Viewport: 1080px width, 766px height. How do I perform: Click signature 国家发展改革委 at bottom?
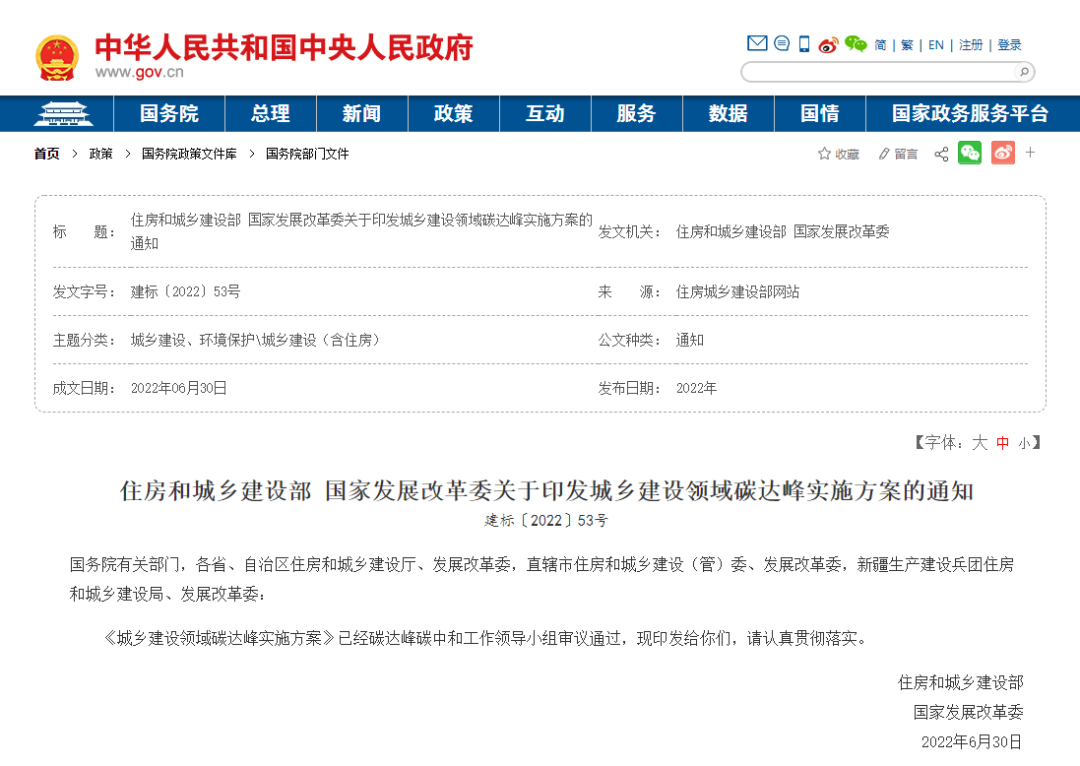968,712
